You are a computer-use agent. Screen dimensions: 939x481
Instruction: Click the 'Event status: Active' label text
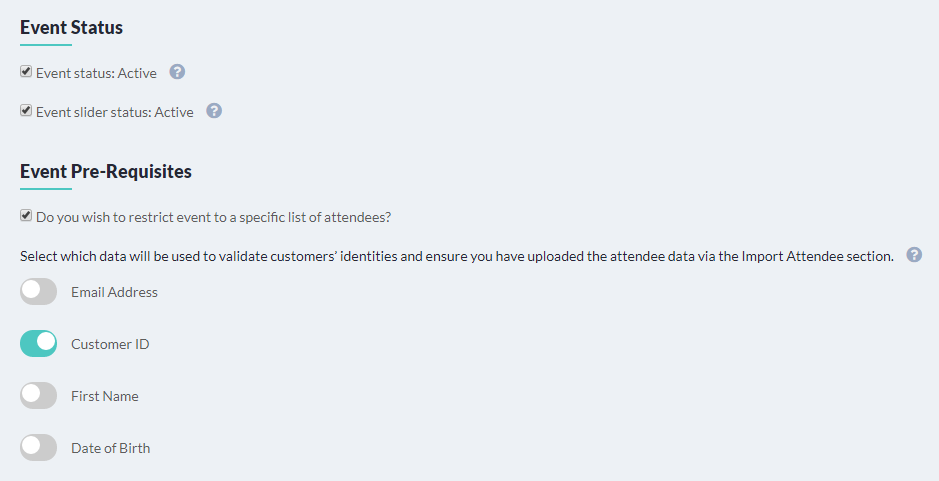pyautogui.click(x=96, y=73)
